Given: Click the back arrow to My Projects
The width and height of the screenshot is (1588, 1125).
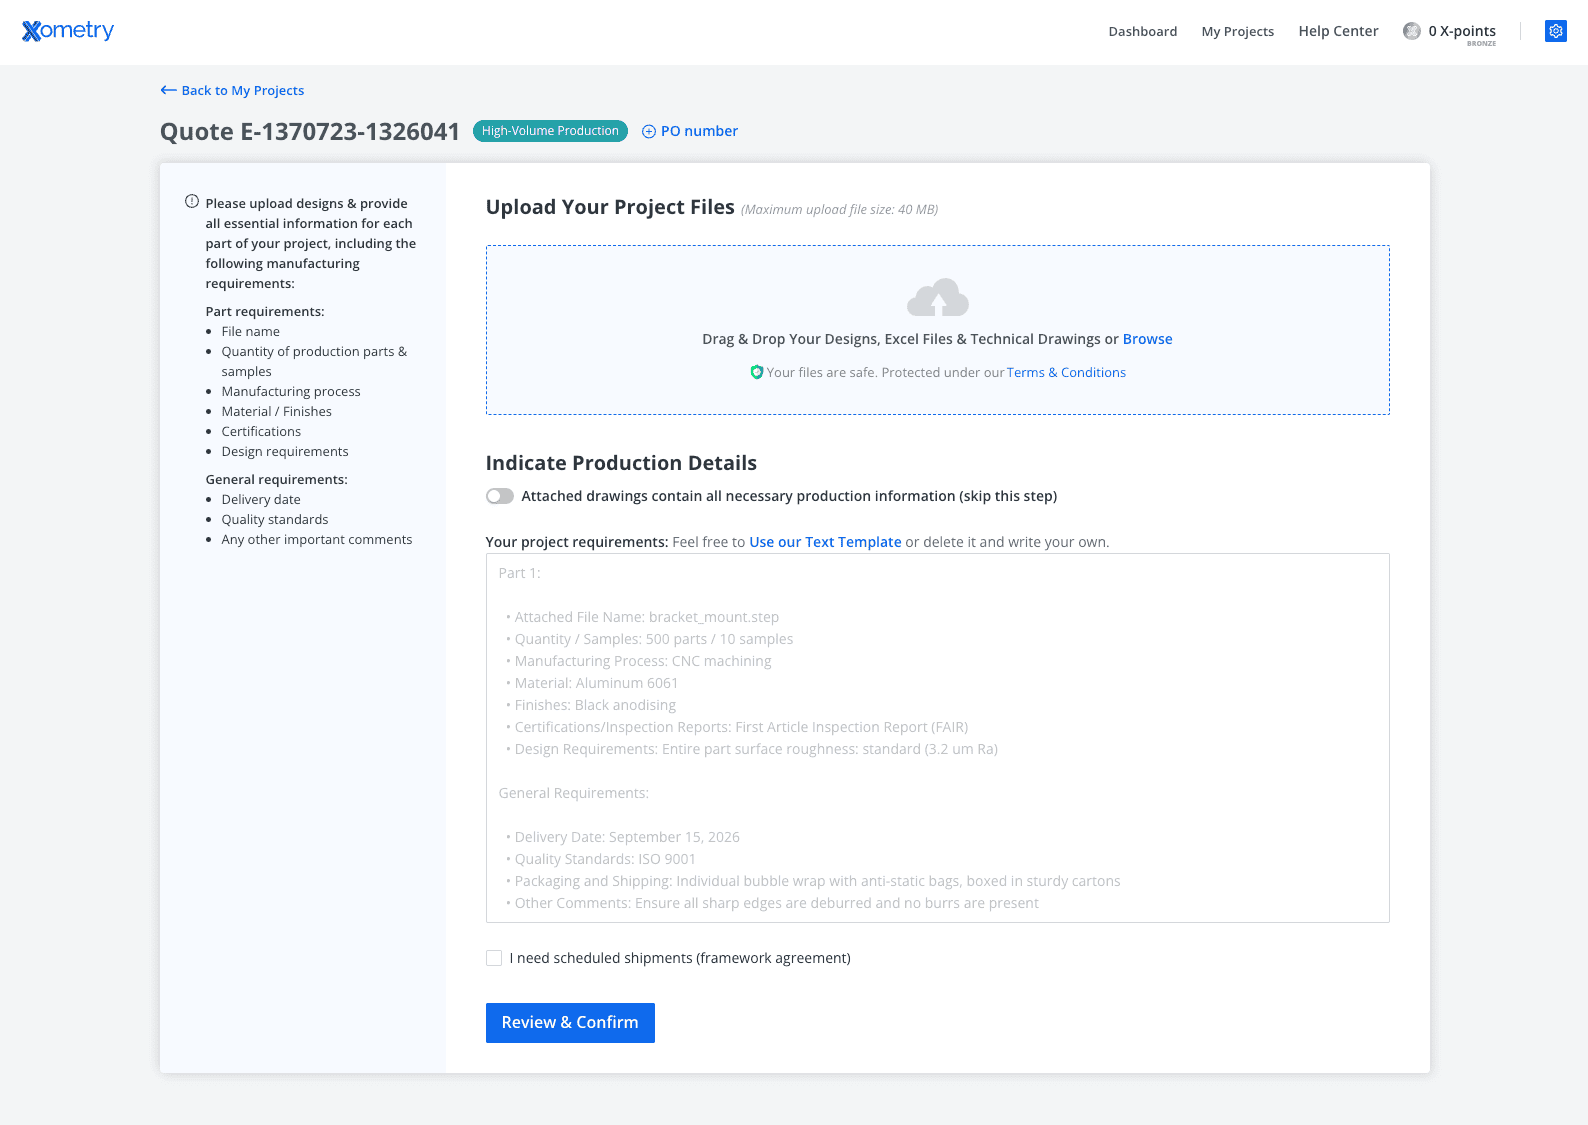Looking at the screenshot, I should tap(168, 90).
